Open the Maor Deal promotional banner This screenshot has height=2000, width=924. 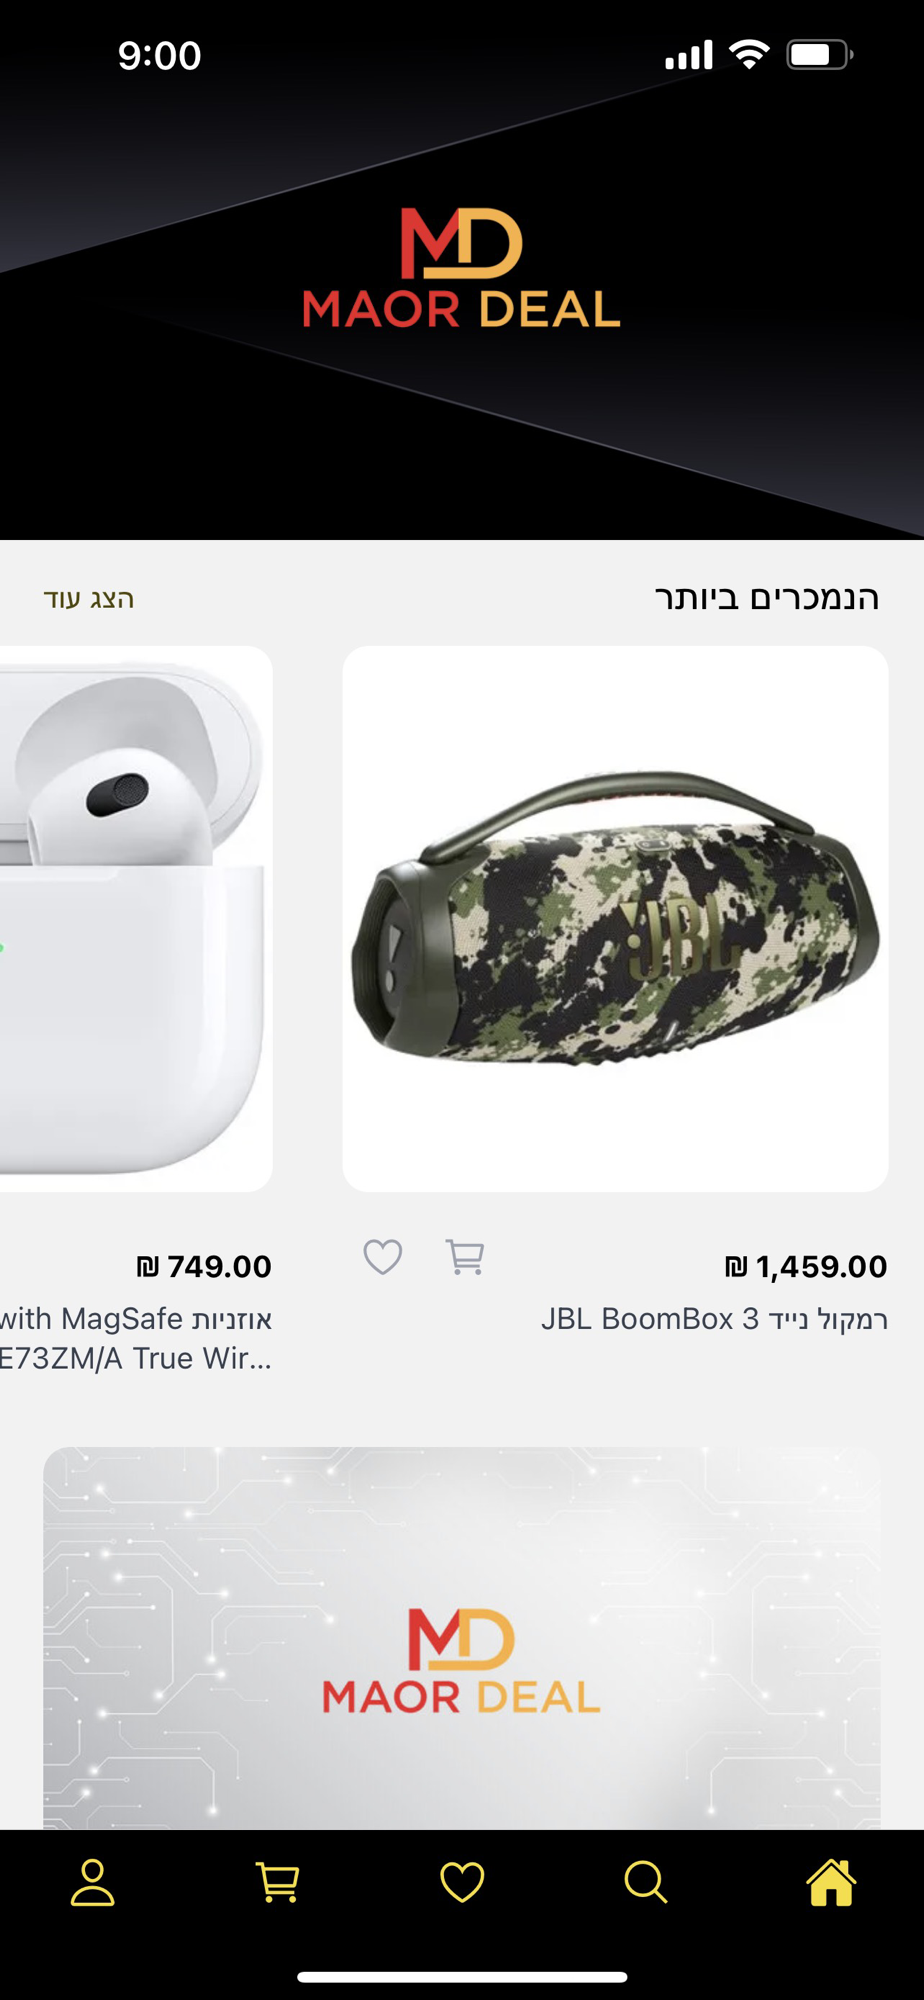462,1638
